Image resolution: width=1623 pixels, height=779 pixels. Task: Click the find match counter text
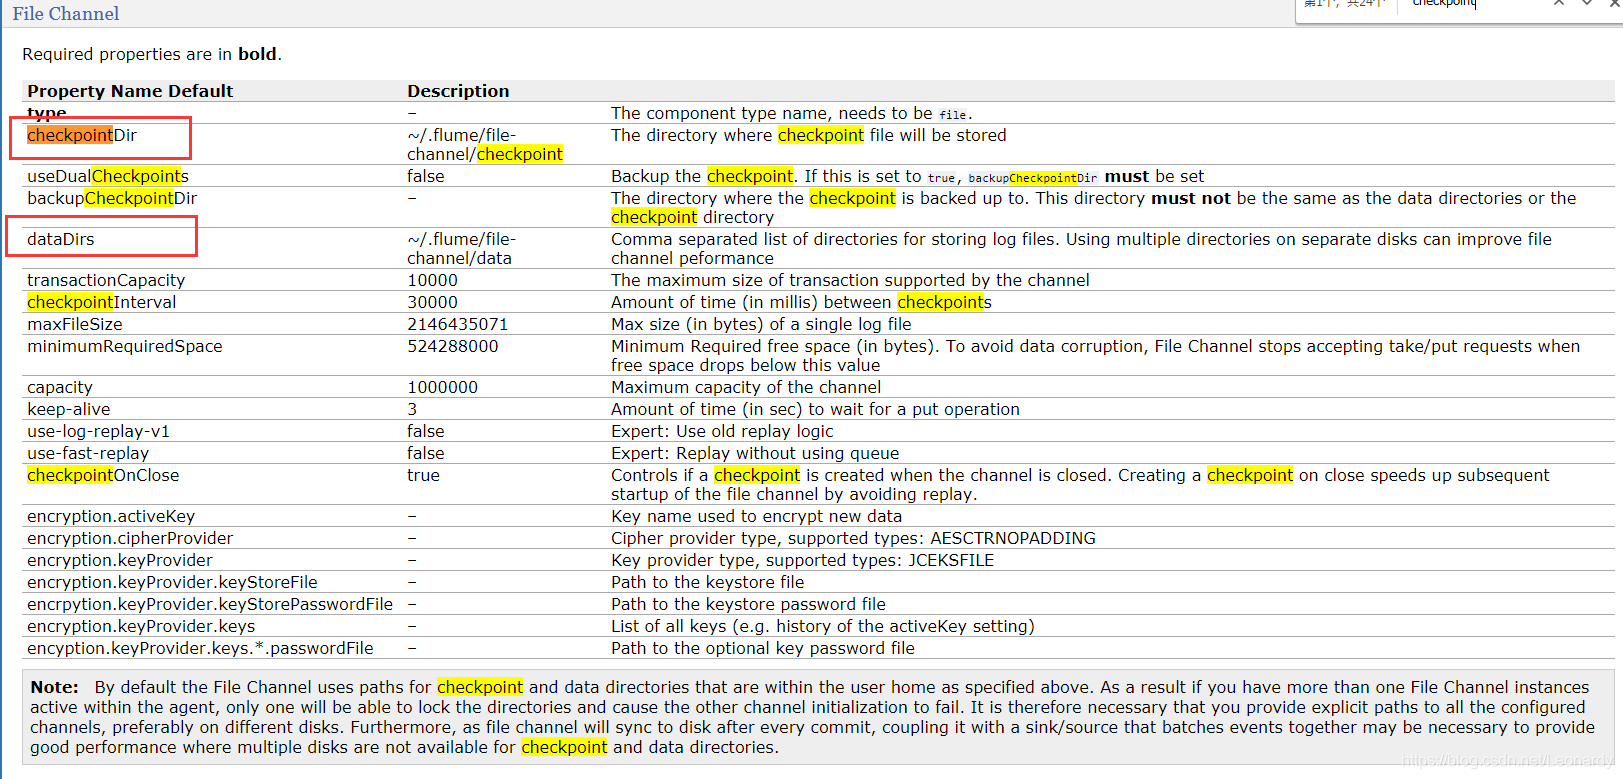[1345, 3]
